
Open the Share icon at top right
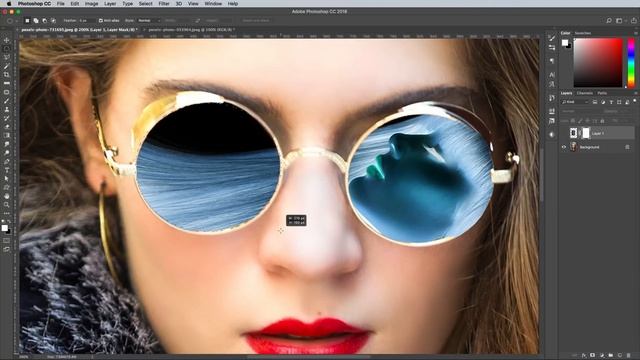point(634,20)
